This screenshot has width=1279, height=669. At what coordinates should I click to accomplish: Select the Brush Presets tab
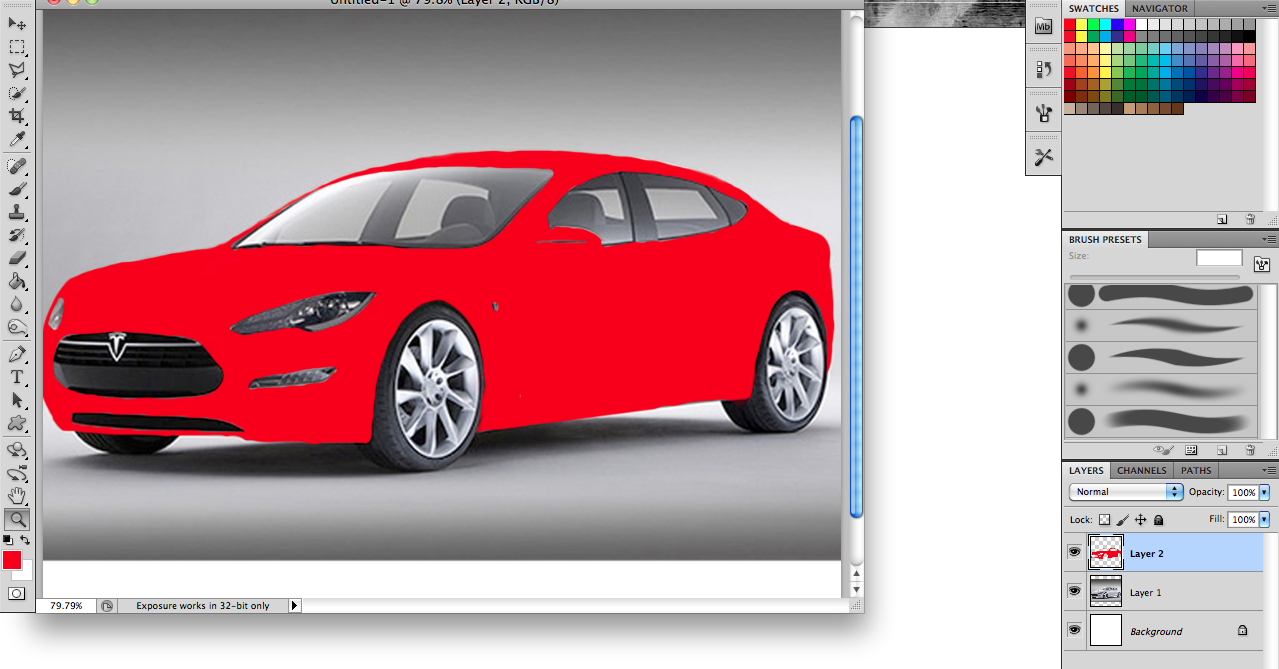[x=1104, y=240]
